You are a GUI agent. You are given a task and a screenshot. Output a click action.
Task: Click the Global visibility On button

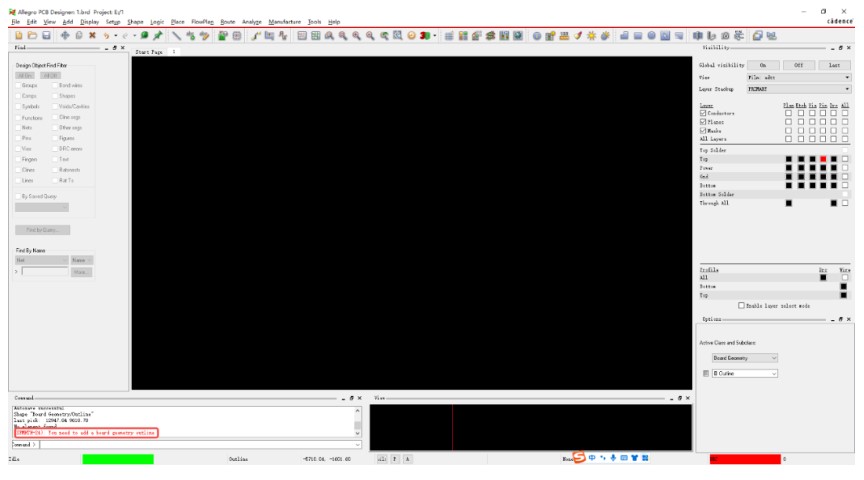tap(763, 65)
